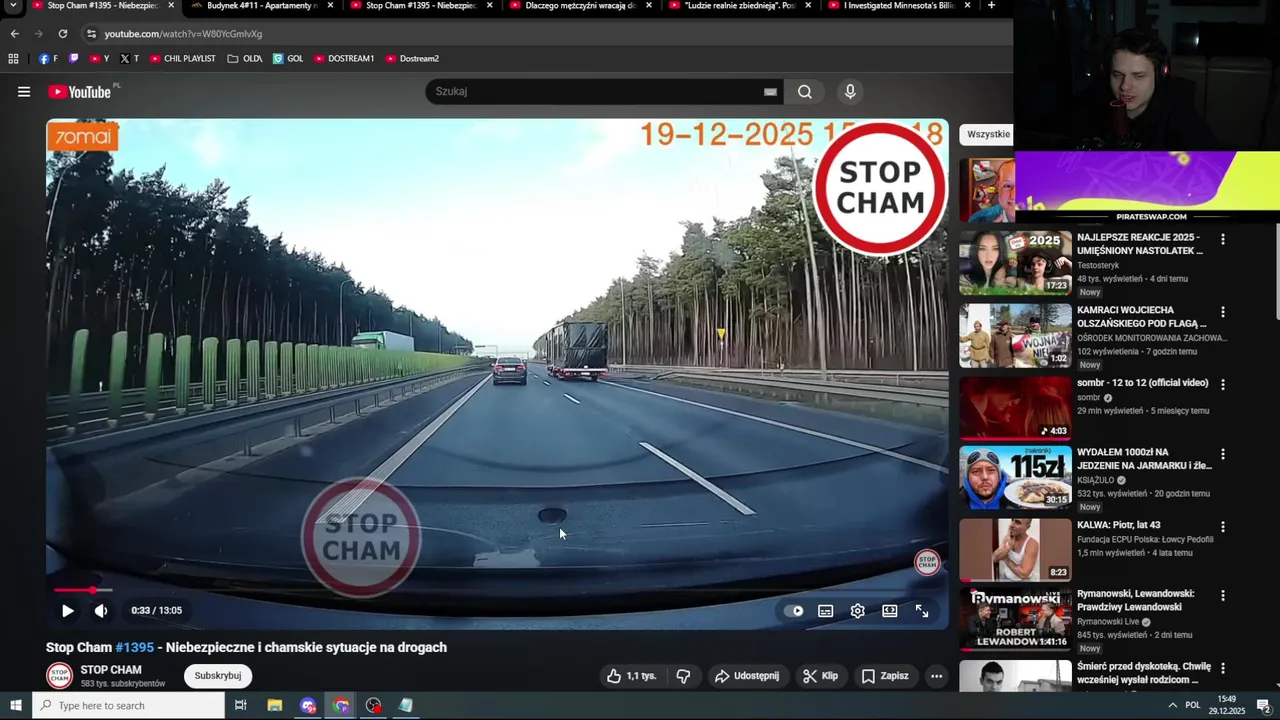Open STOP CHAM channel avatar
This screenshot has height=720, width=1280.
(x=60, y=676)
